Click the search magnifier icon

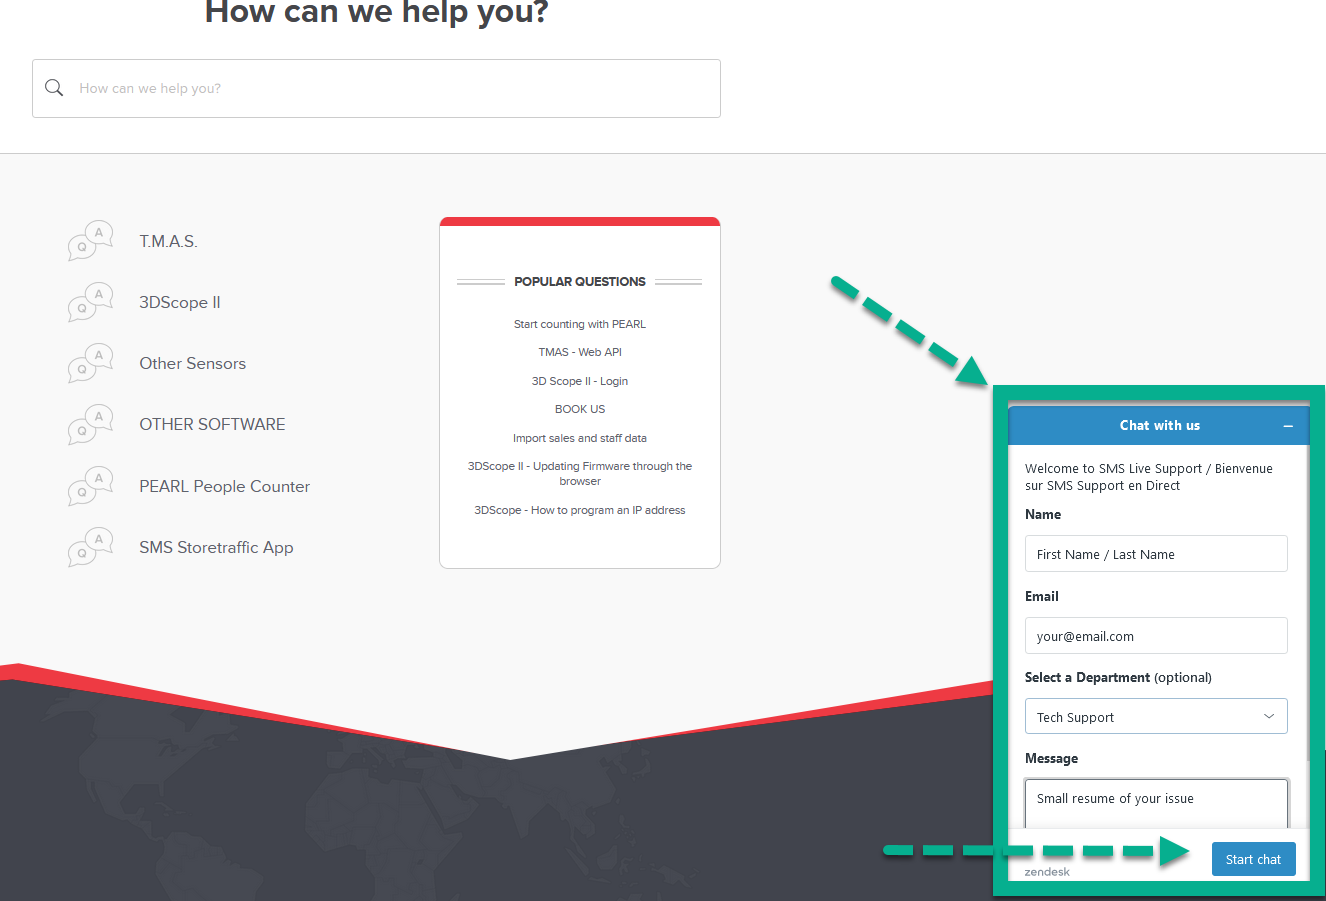(x=54, y=88)
